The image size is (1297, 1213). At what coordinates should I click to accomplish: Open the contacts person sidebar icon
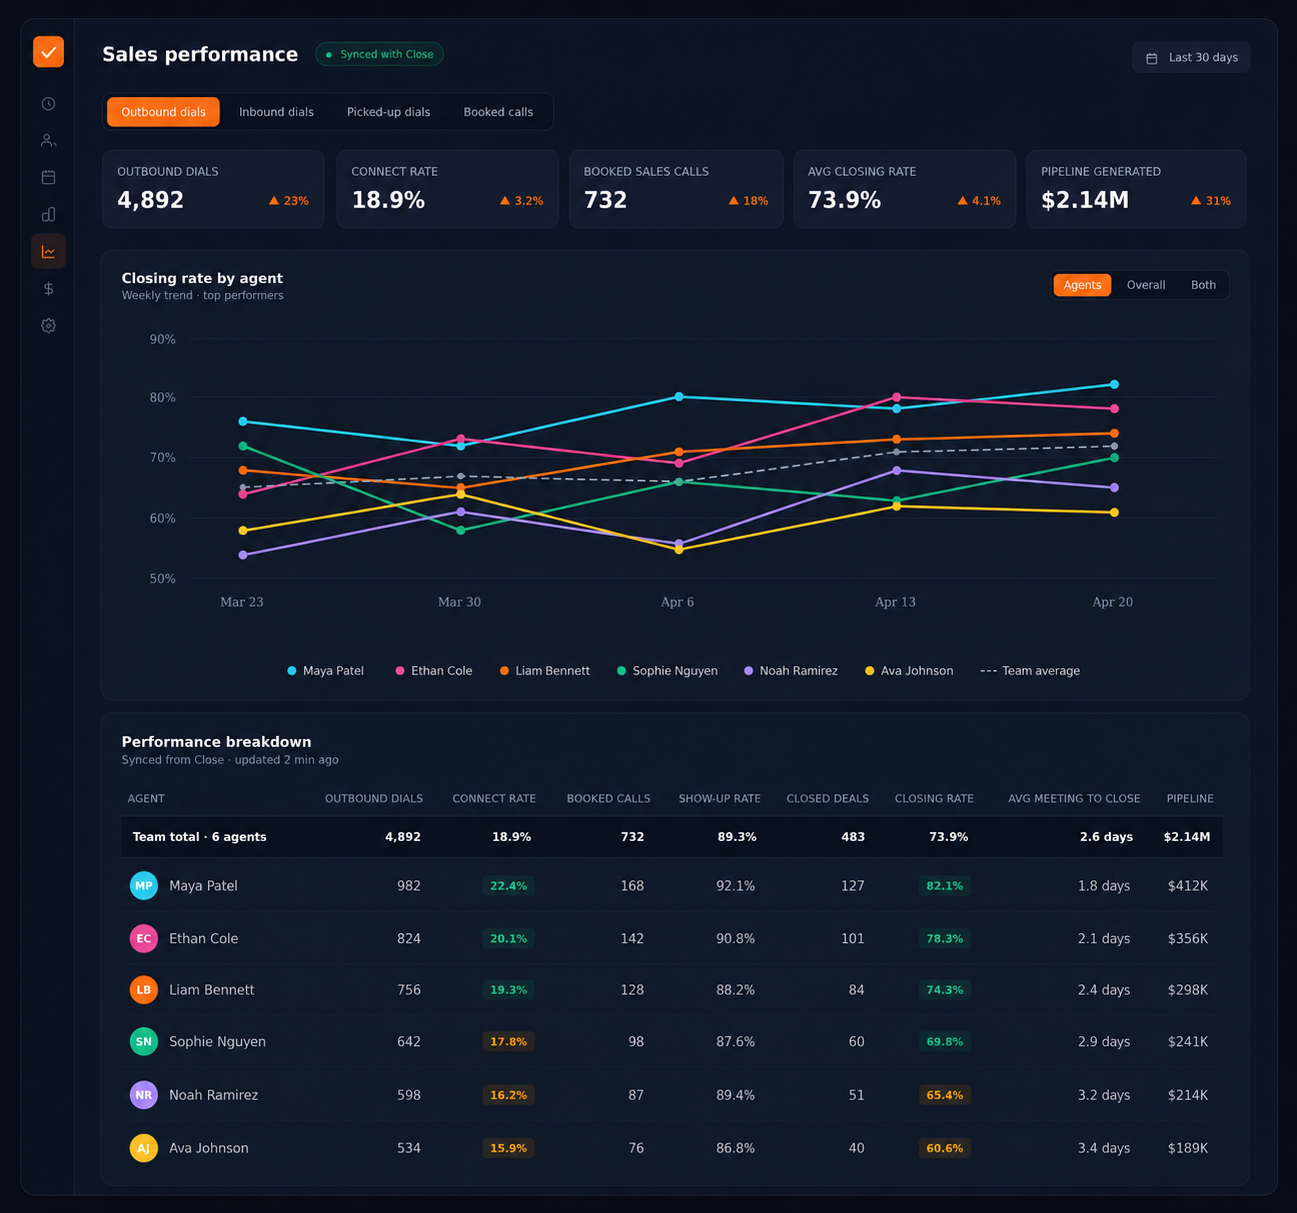pos(48,141)
